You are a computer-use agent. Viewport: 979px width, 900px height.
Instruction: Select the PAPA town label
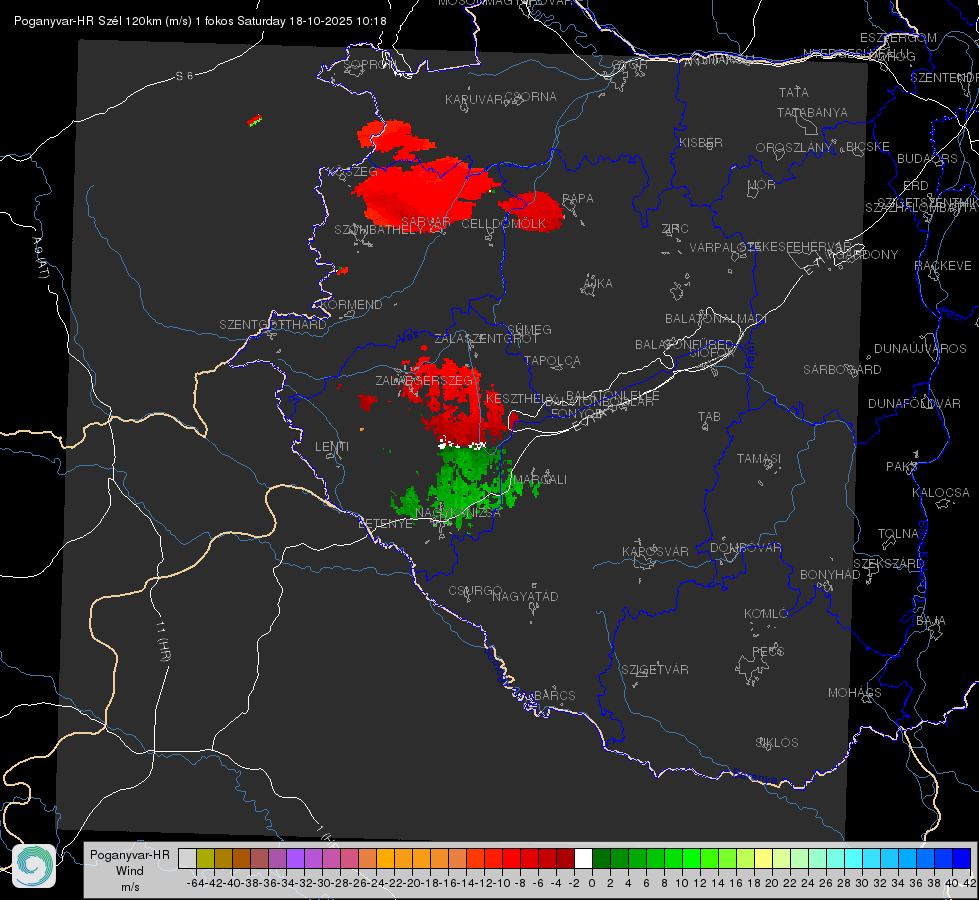(578, 199)
